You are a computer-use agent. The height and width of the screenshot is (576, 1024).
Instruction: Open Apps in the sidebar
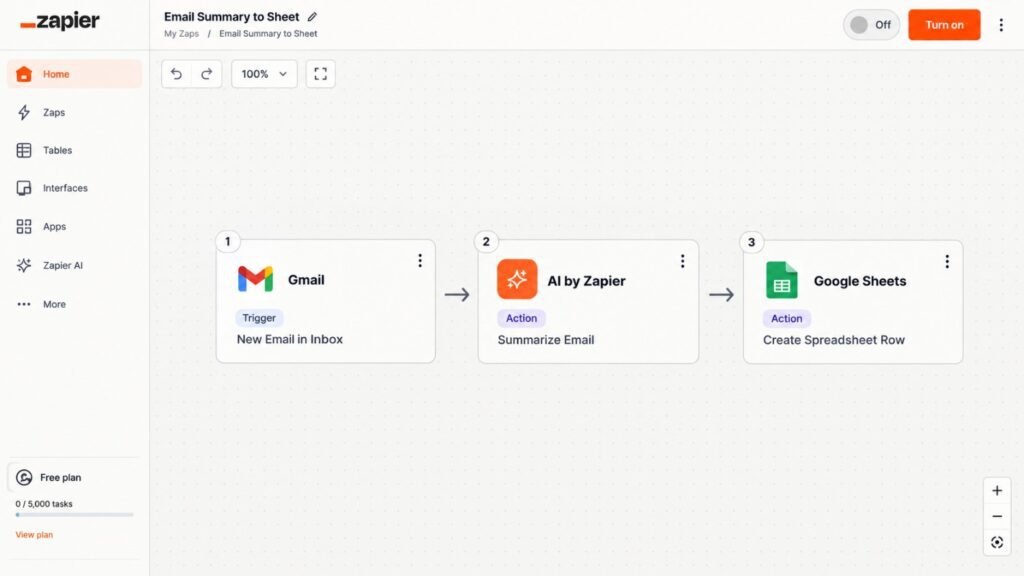coord(74,227)
